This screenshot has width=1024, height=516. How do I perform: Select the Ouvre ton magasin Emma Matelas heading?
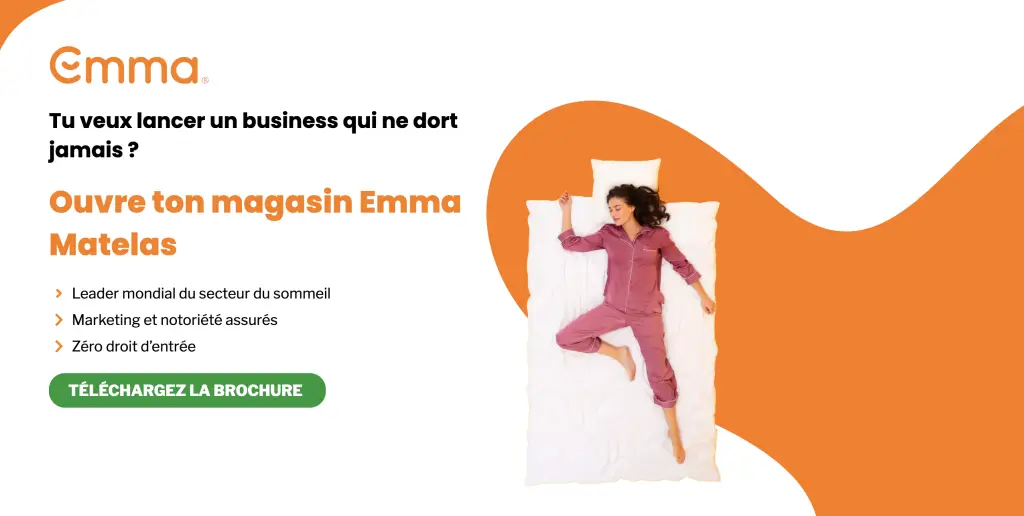pos(255,223)
